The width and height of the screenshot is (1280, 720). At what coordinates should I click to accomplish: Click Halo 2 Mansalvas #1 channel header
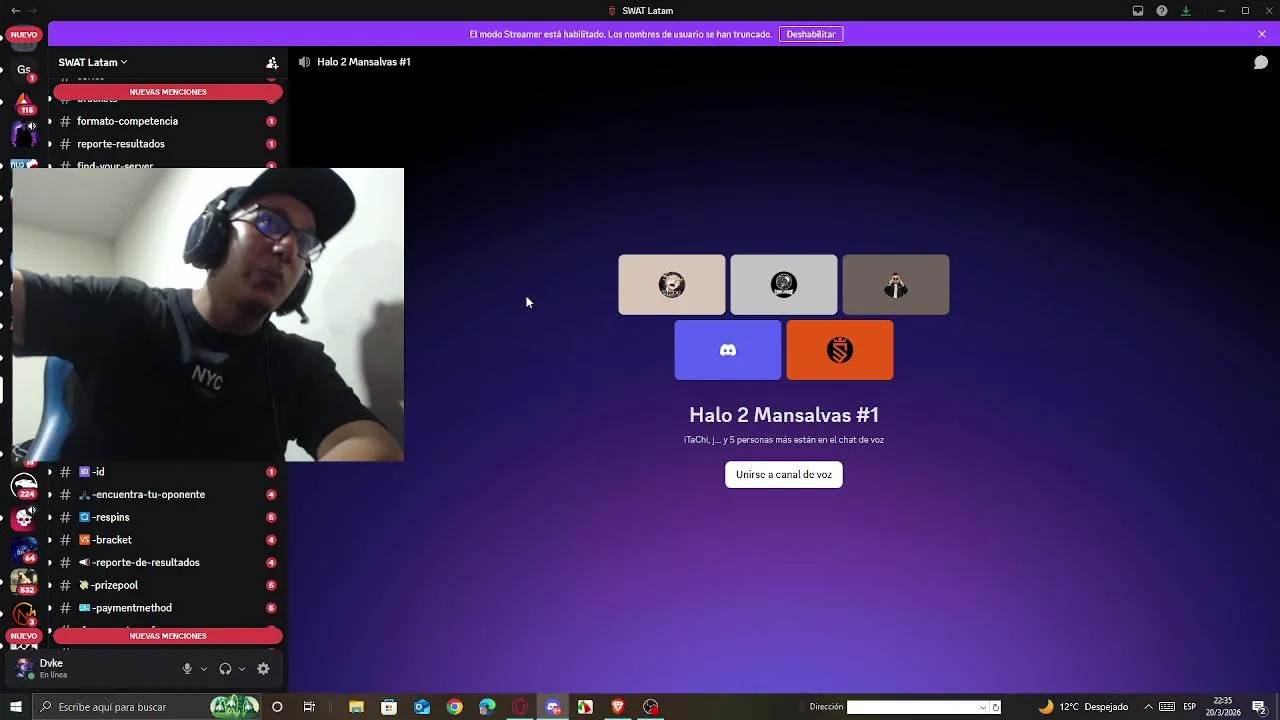pos(363,62)
